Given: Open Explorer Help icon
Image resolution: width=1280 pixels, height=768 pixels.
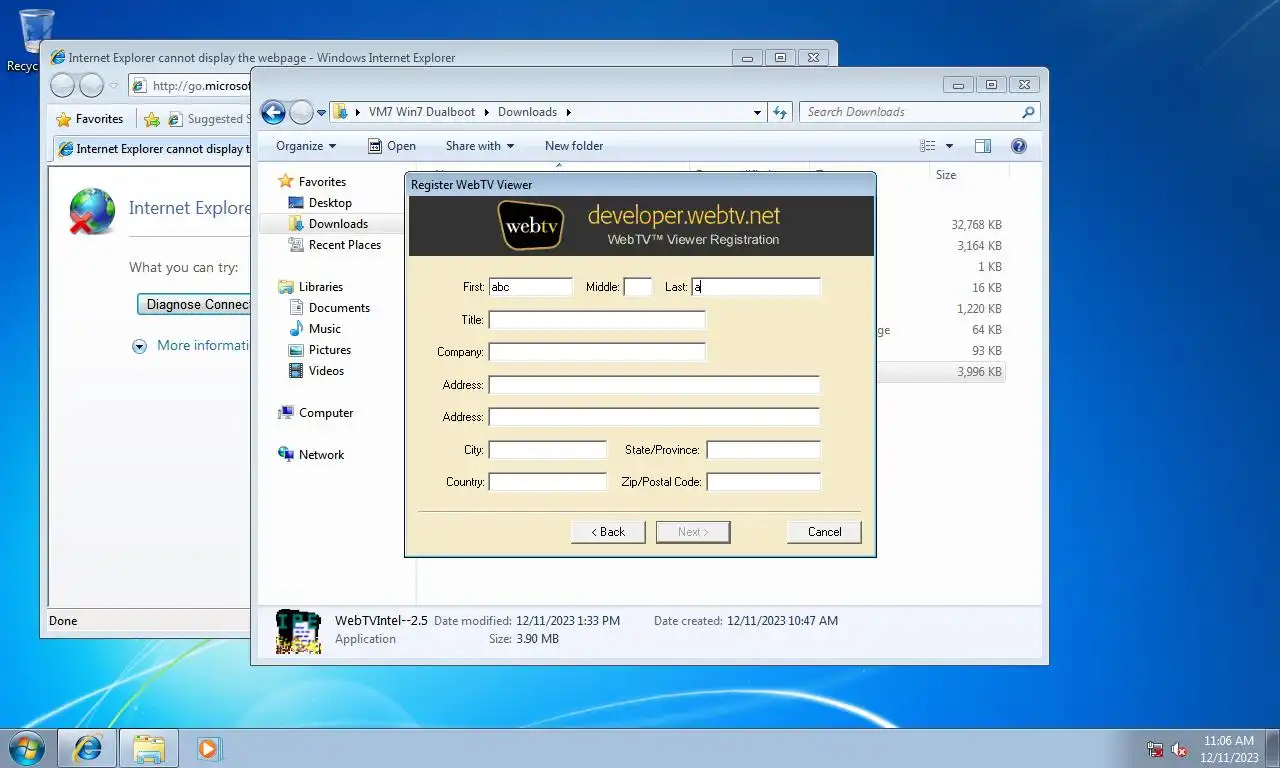Looking at the screenshot, I should (1019, 146).
